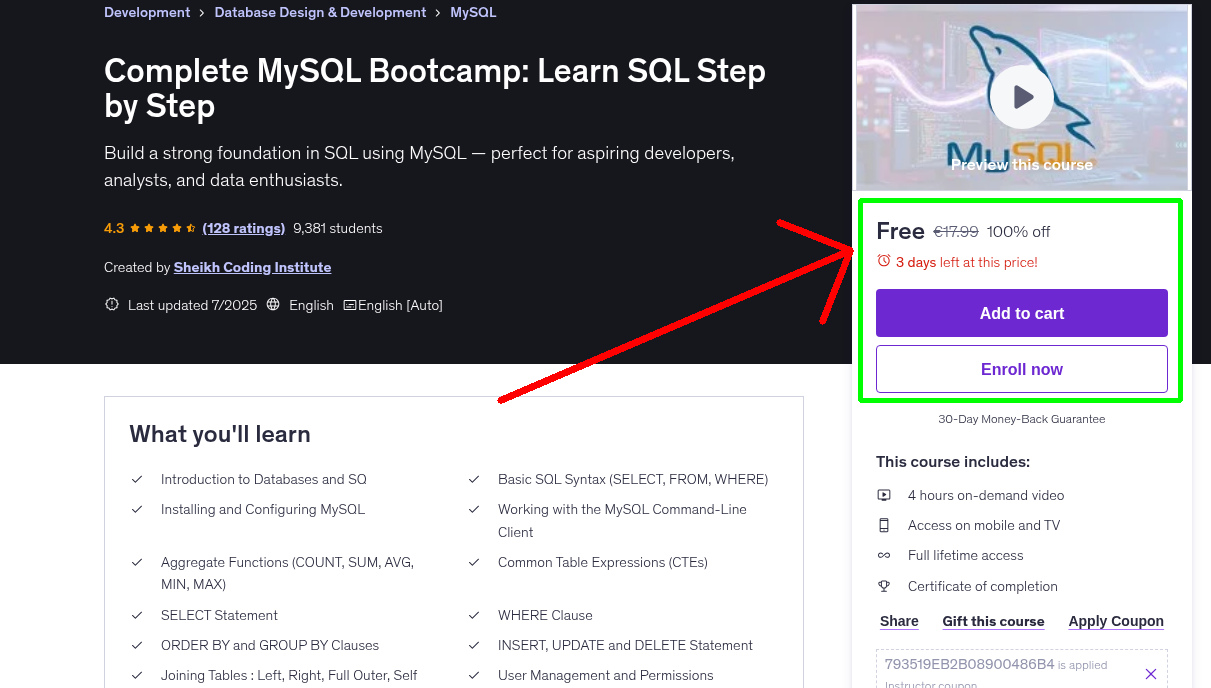Click the certificate of completion trophy icon
Image resolution: width=1211 pixels, height=688 pixels.
[x=885, y=586]
